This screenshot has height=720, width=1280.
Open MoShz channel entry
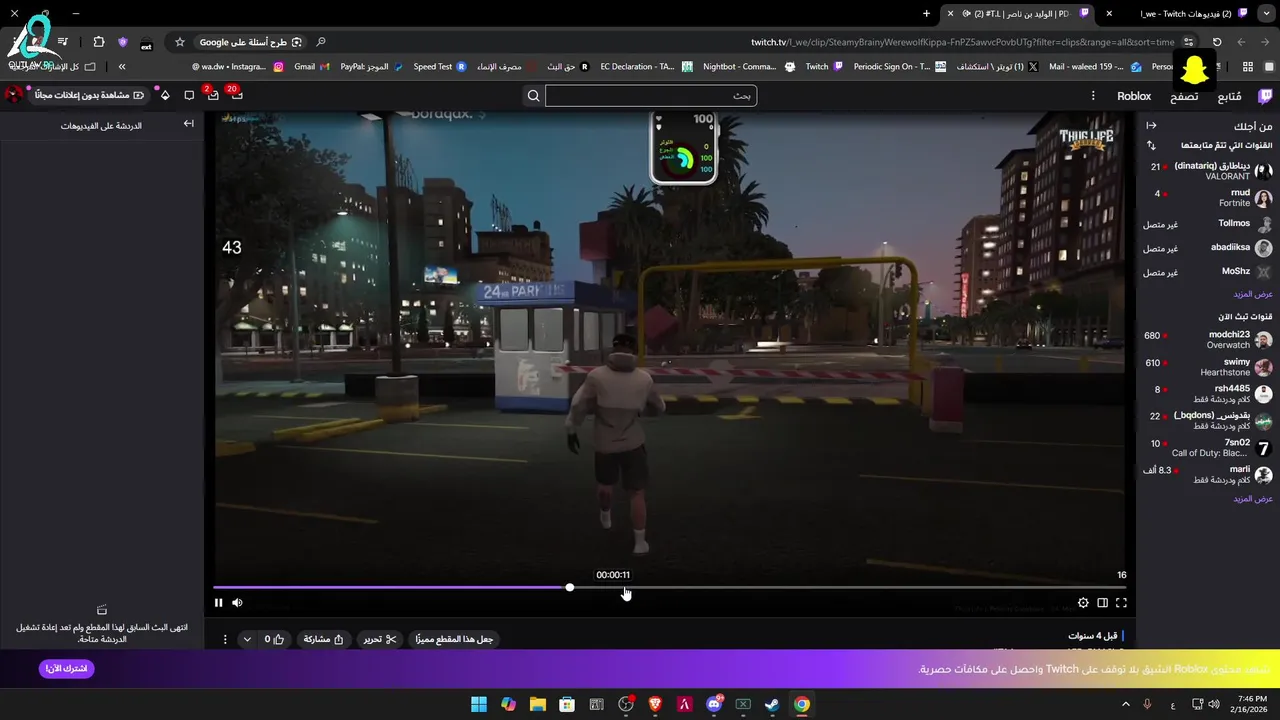click(x=1208, y=272)
